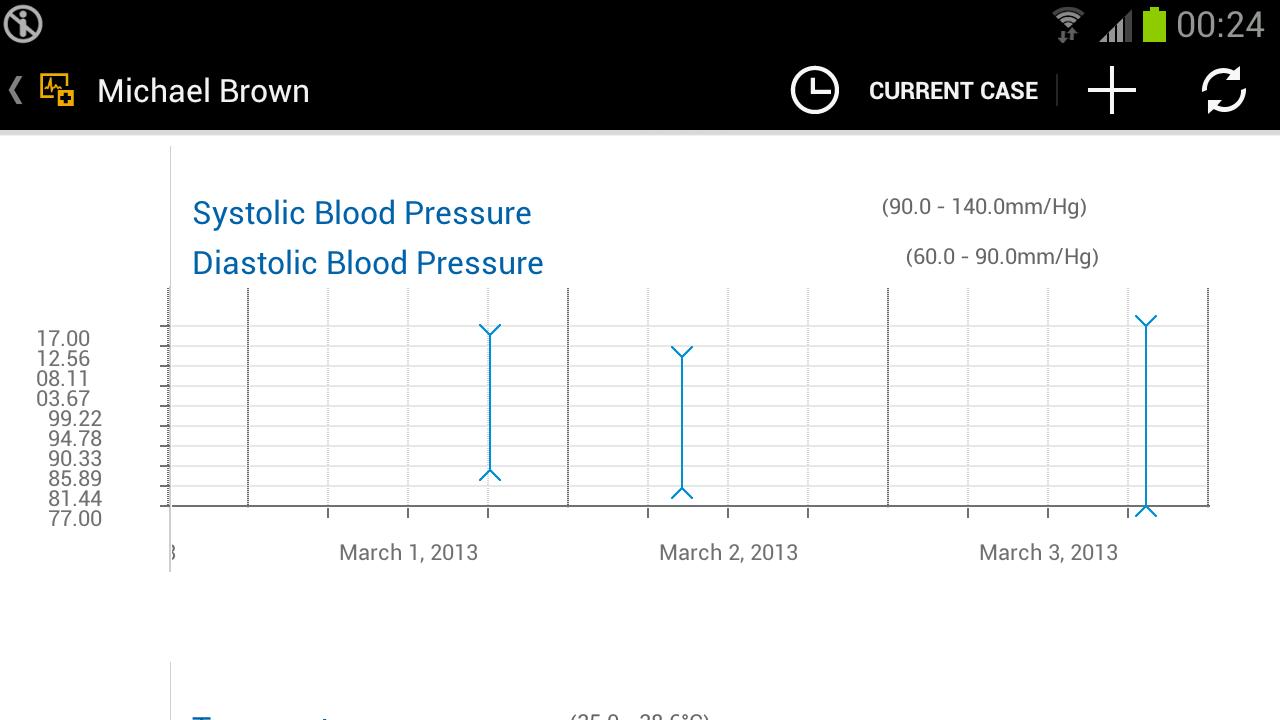Tap the Wi-Fi status icon

pyautogui.click(x=1068, y=24)
